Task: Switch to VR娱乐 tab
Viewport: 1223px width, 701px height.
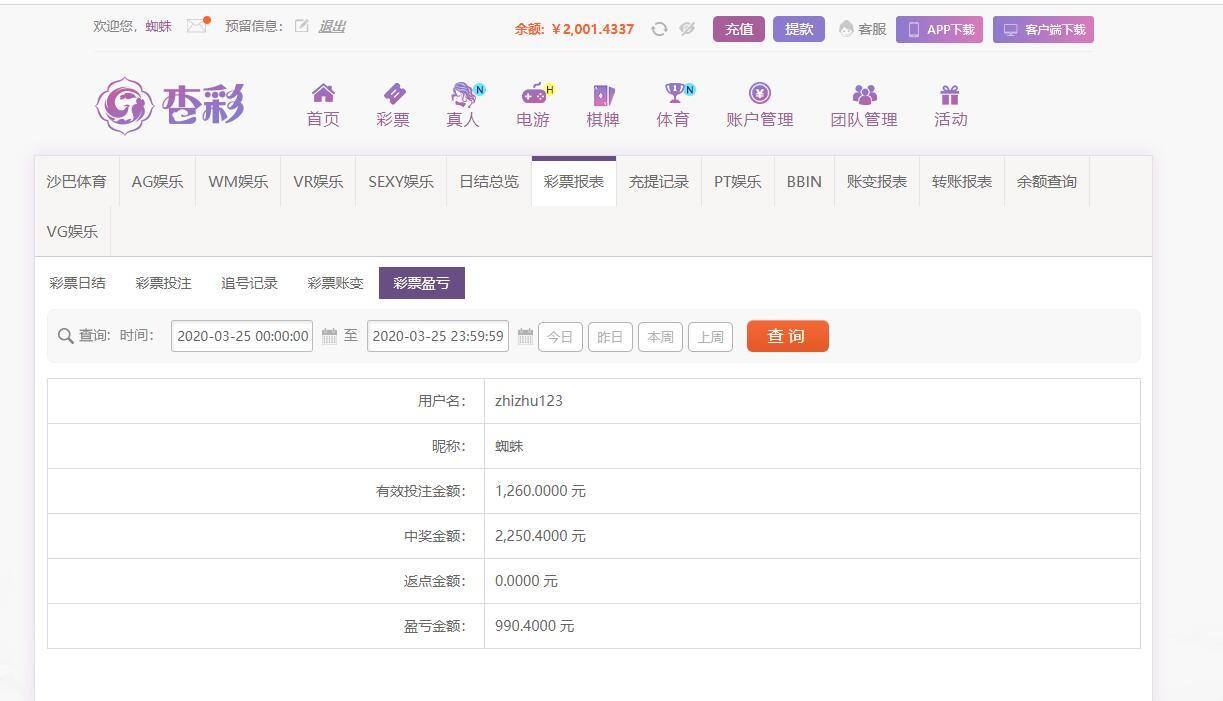Action: (x=318, y=181)
